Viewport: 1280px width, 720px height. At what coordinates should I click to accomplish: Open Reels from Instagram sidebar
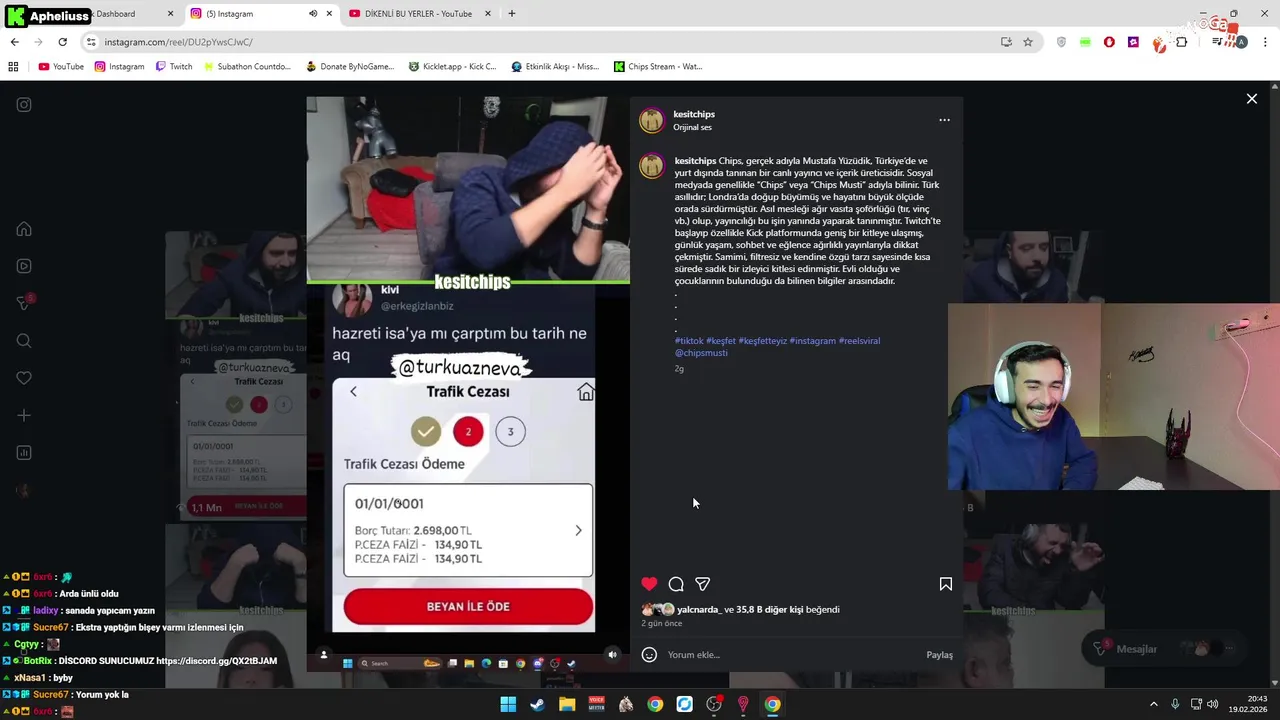(24, 266)
